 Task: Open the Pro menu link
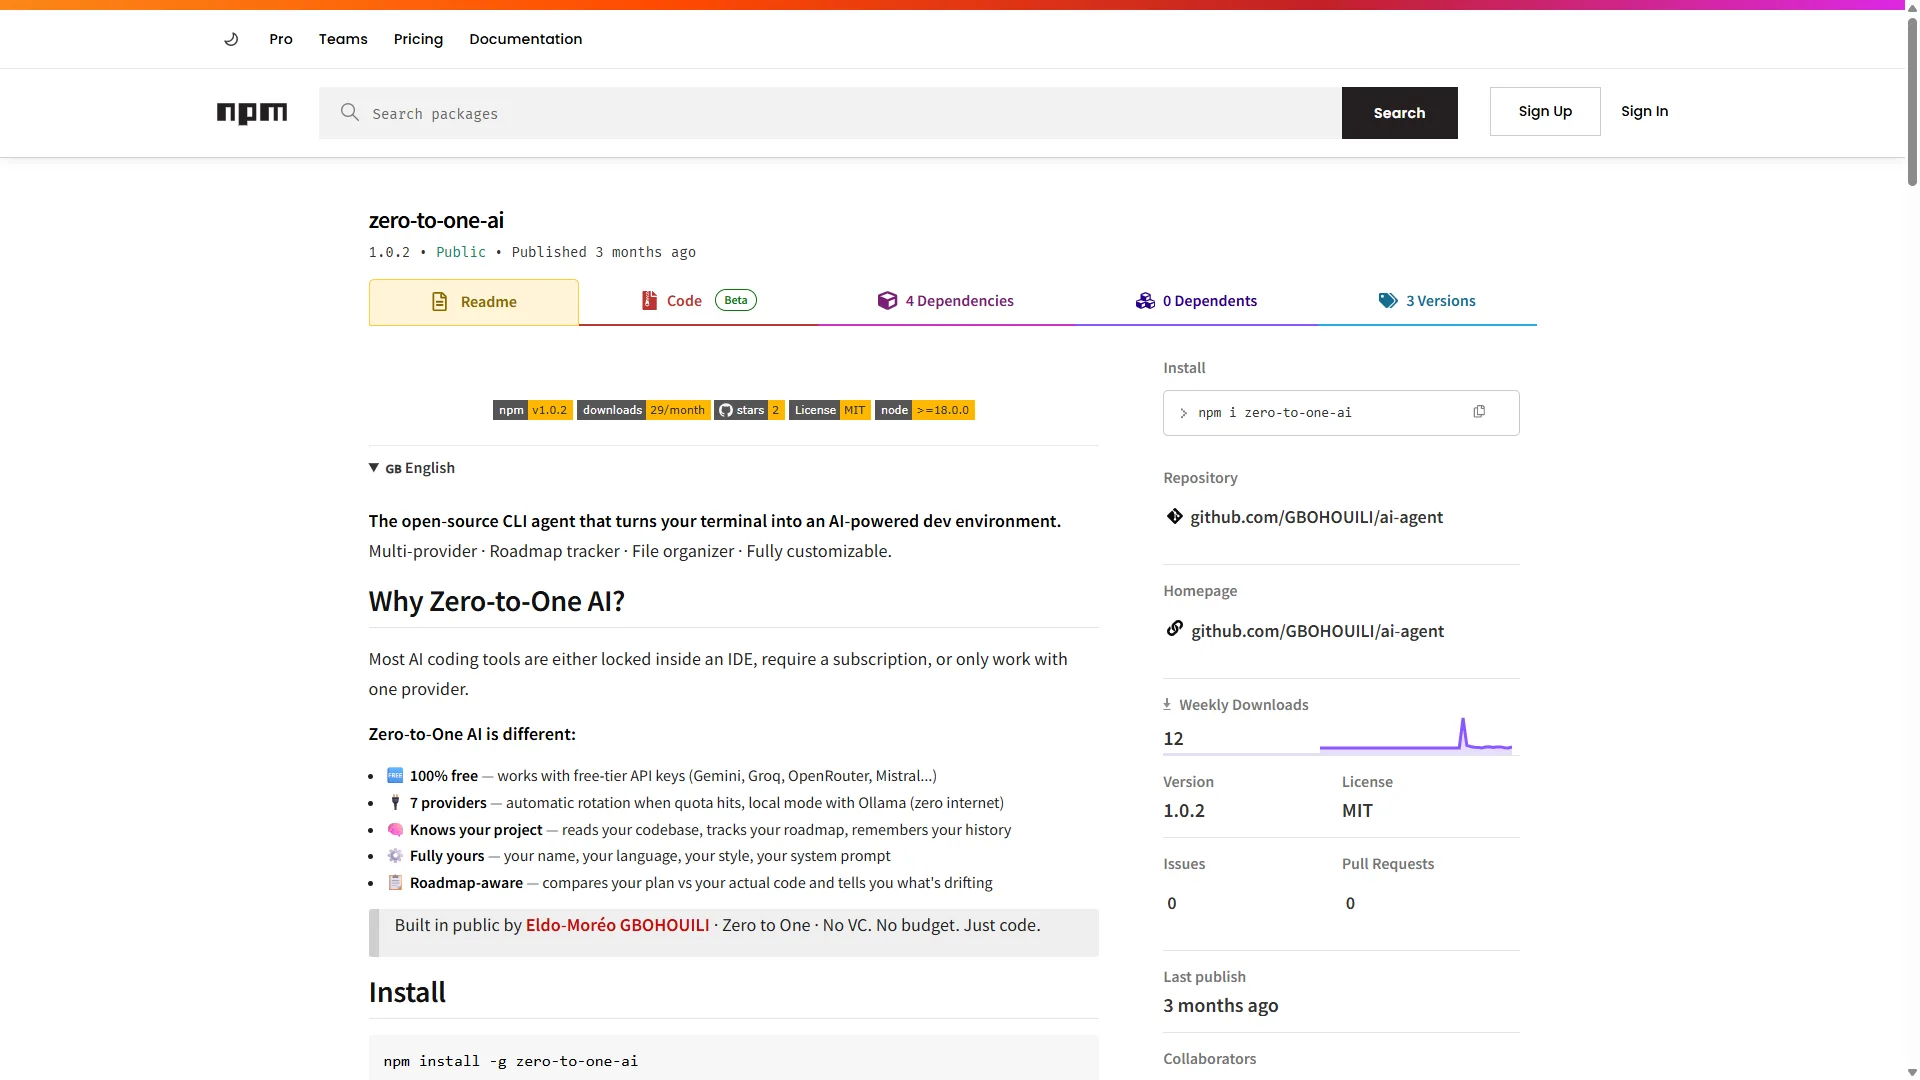pos(281,39)
